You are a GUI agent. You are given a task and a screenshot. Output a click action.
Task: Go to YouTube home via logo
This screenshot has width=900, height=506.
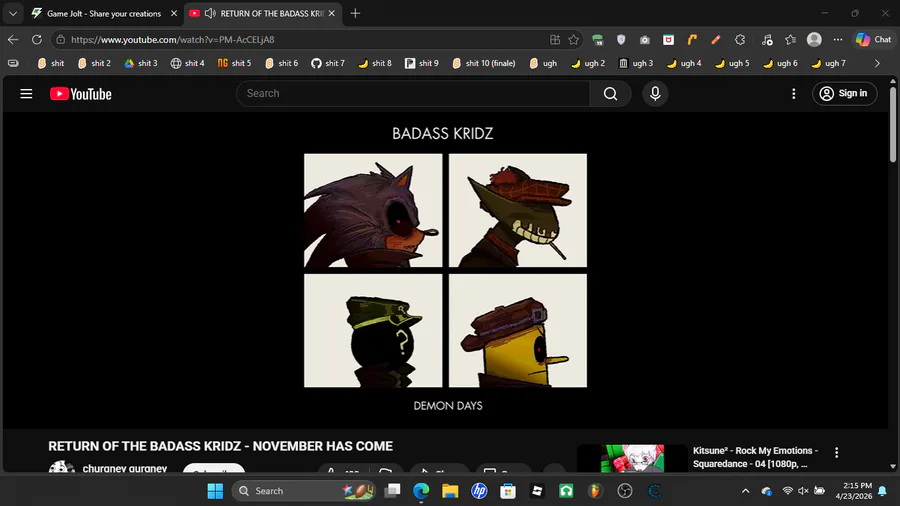tap(80, 94)
